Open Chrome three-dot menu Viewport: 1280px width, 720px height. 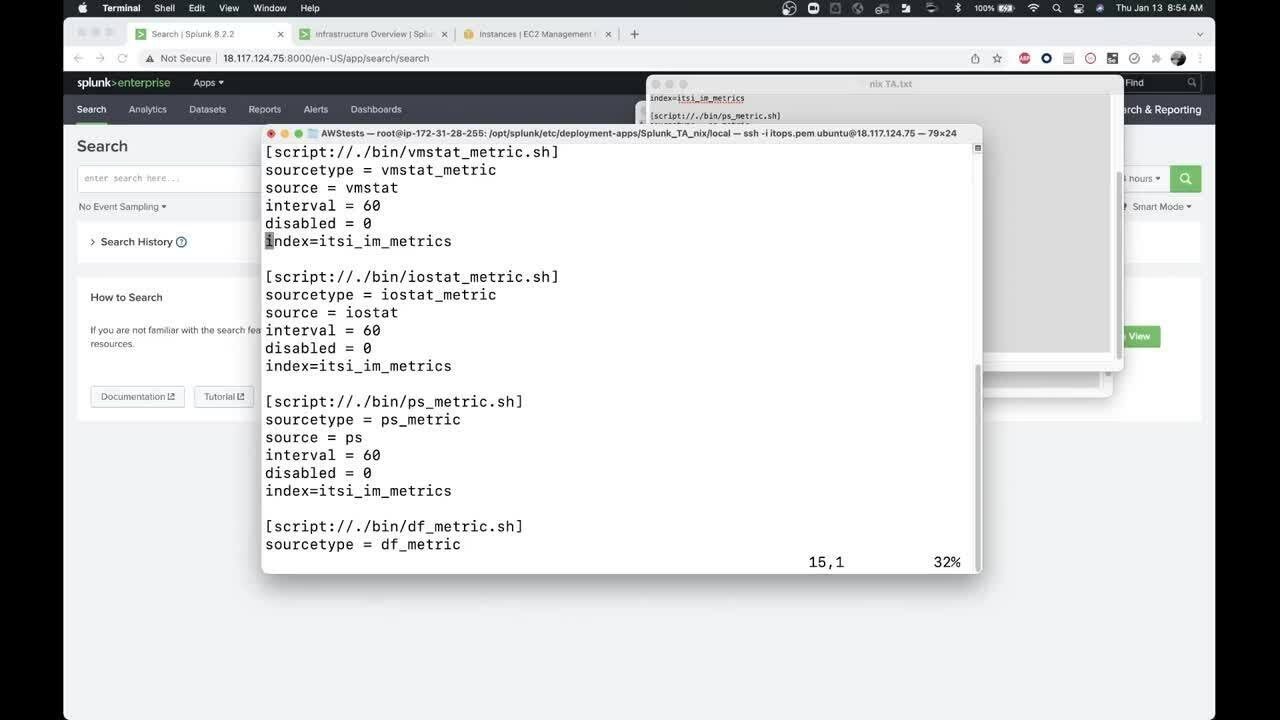click(x=1200, y=58)
